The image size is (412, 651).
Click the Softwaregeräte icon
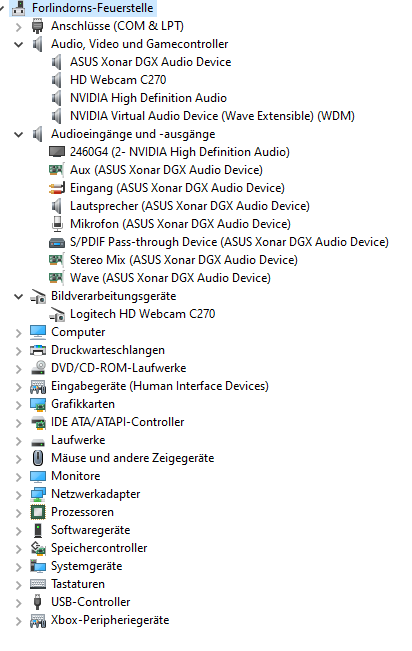pyautogui.click(x=38, y=531)
